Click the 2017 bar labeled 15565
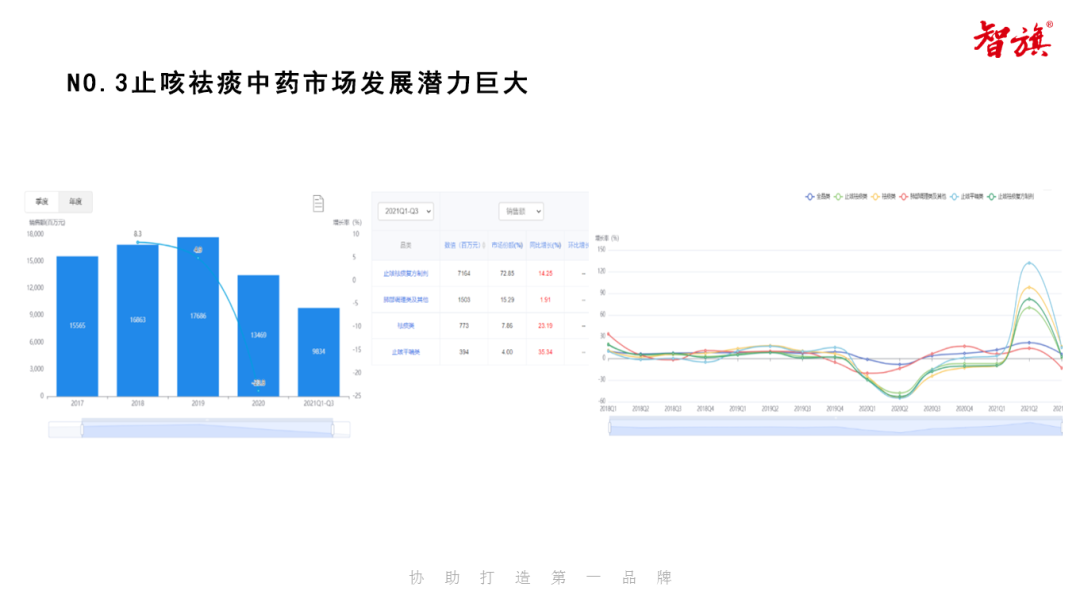Image resolution: width=1080 pixels, height=606 pixels. tap(77, 326)
